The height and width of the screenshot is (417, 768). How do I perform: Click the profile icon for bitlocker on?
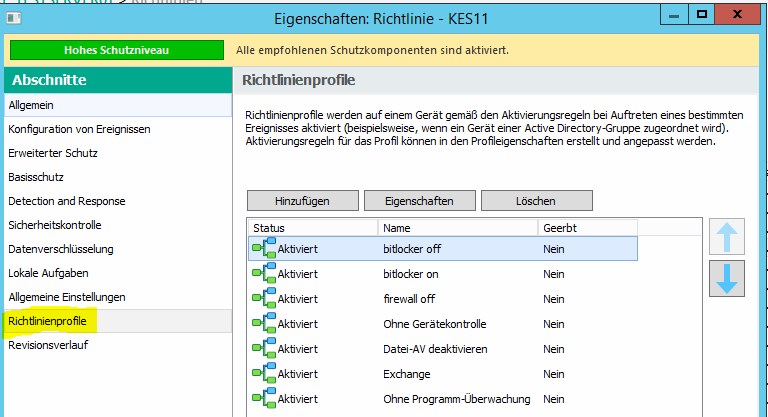point(264,273)
